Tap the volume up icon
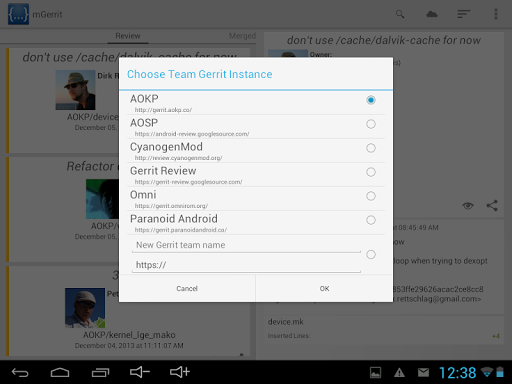 pyautogui.click(x=180, y=372)
